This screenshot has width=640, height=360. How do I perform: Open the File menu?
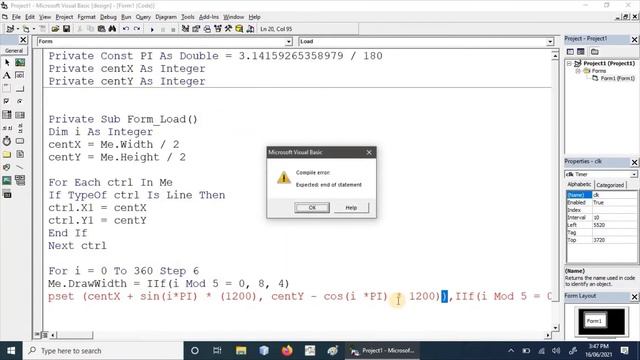click(16, 17)
